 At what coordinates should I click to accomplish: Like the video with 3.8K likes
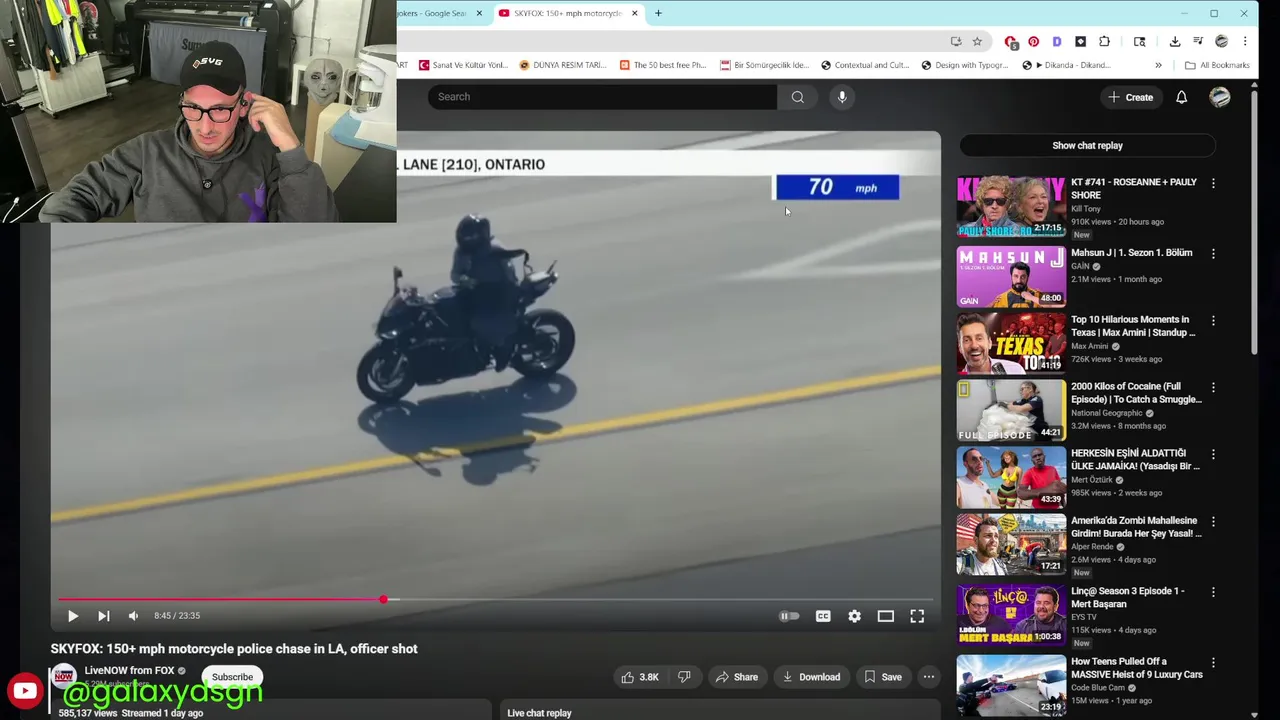click(x=640, y=677)
